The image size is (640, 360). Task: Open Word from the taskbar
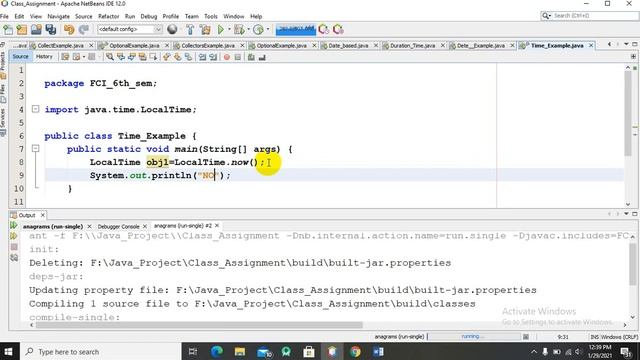tap(378, 351)
